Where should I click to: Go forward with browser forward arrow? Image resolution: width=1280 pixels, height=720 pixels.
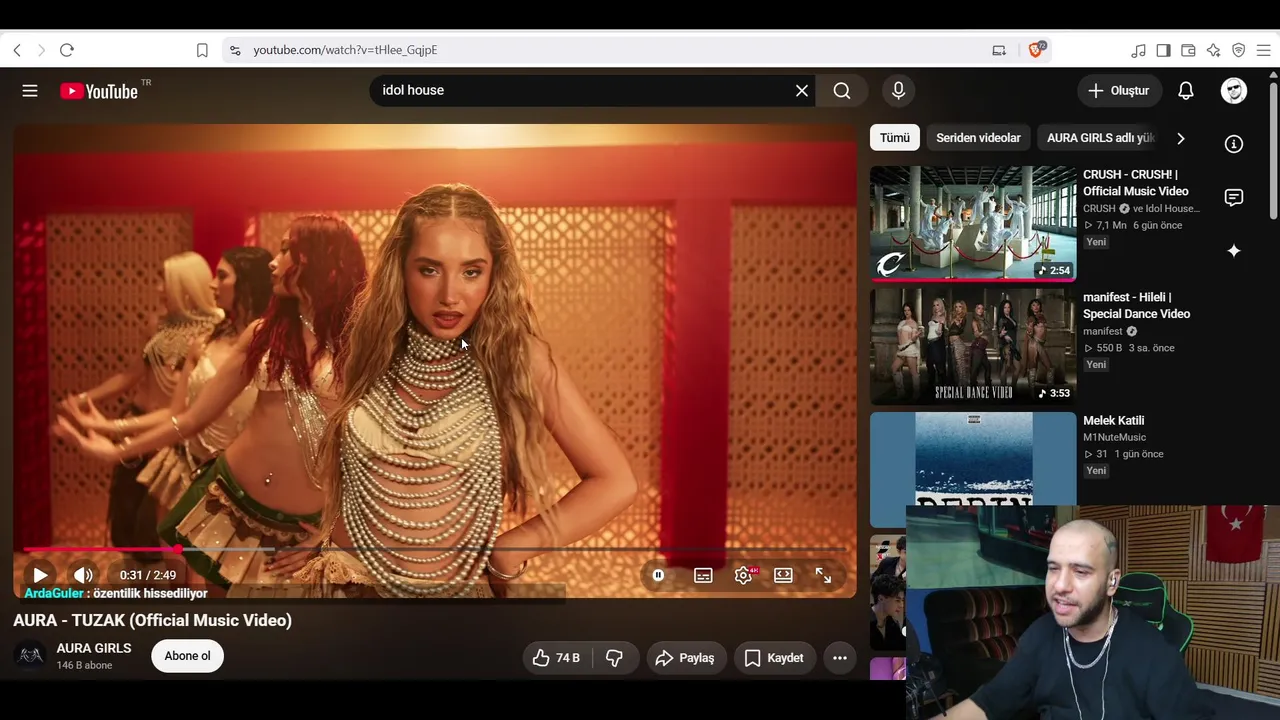point(41,50)
